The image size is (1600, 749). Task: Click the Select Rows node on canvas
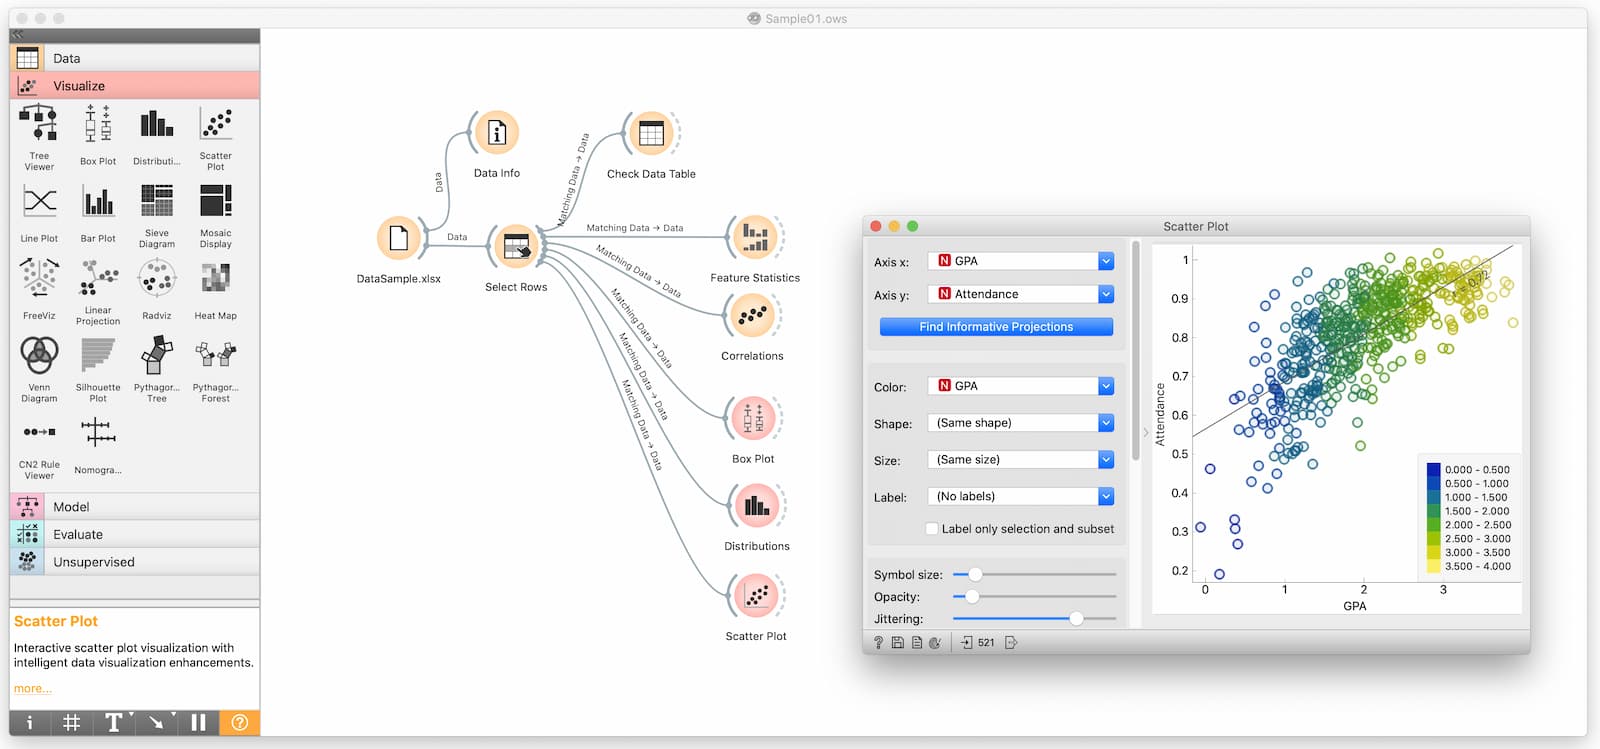point(516,246)
